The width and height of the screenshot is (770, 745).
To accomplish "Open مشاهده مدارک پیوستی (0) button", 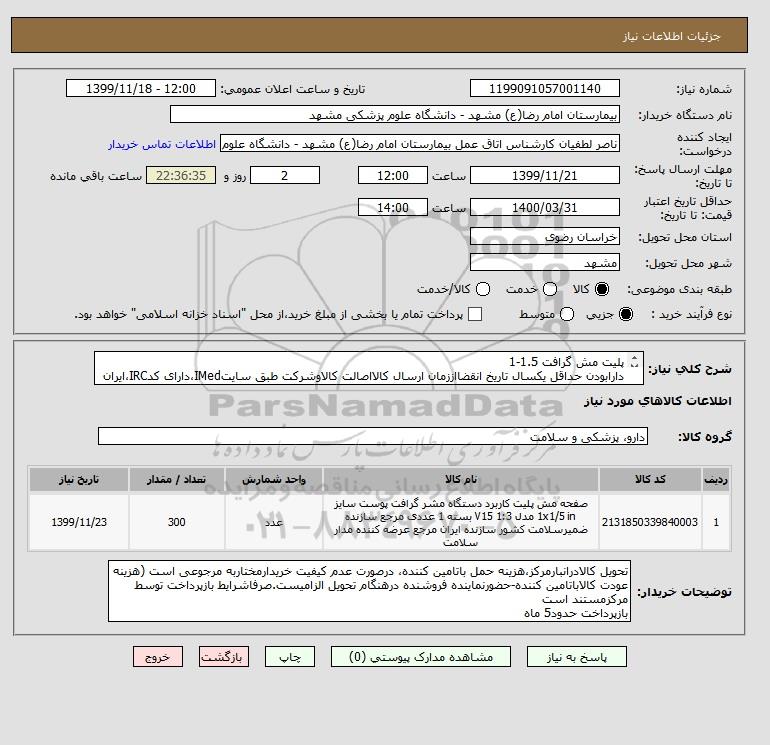I will pos(421,657).
